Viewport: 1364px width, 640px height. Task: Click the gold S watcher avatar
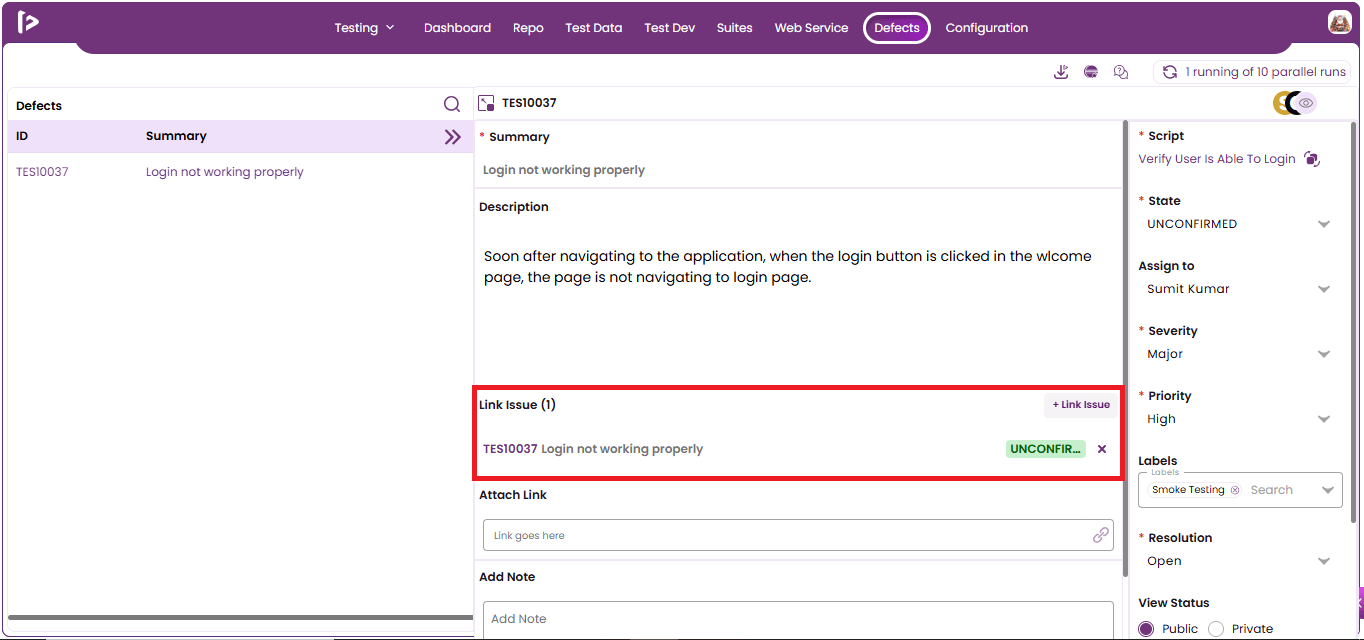1280,103
